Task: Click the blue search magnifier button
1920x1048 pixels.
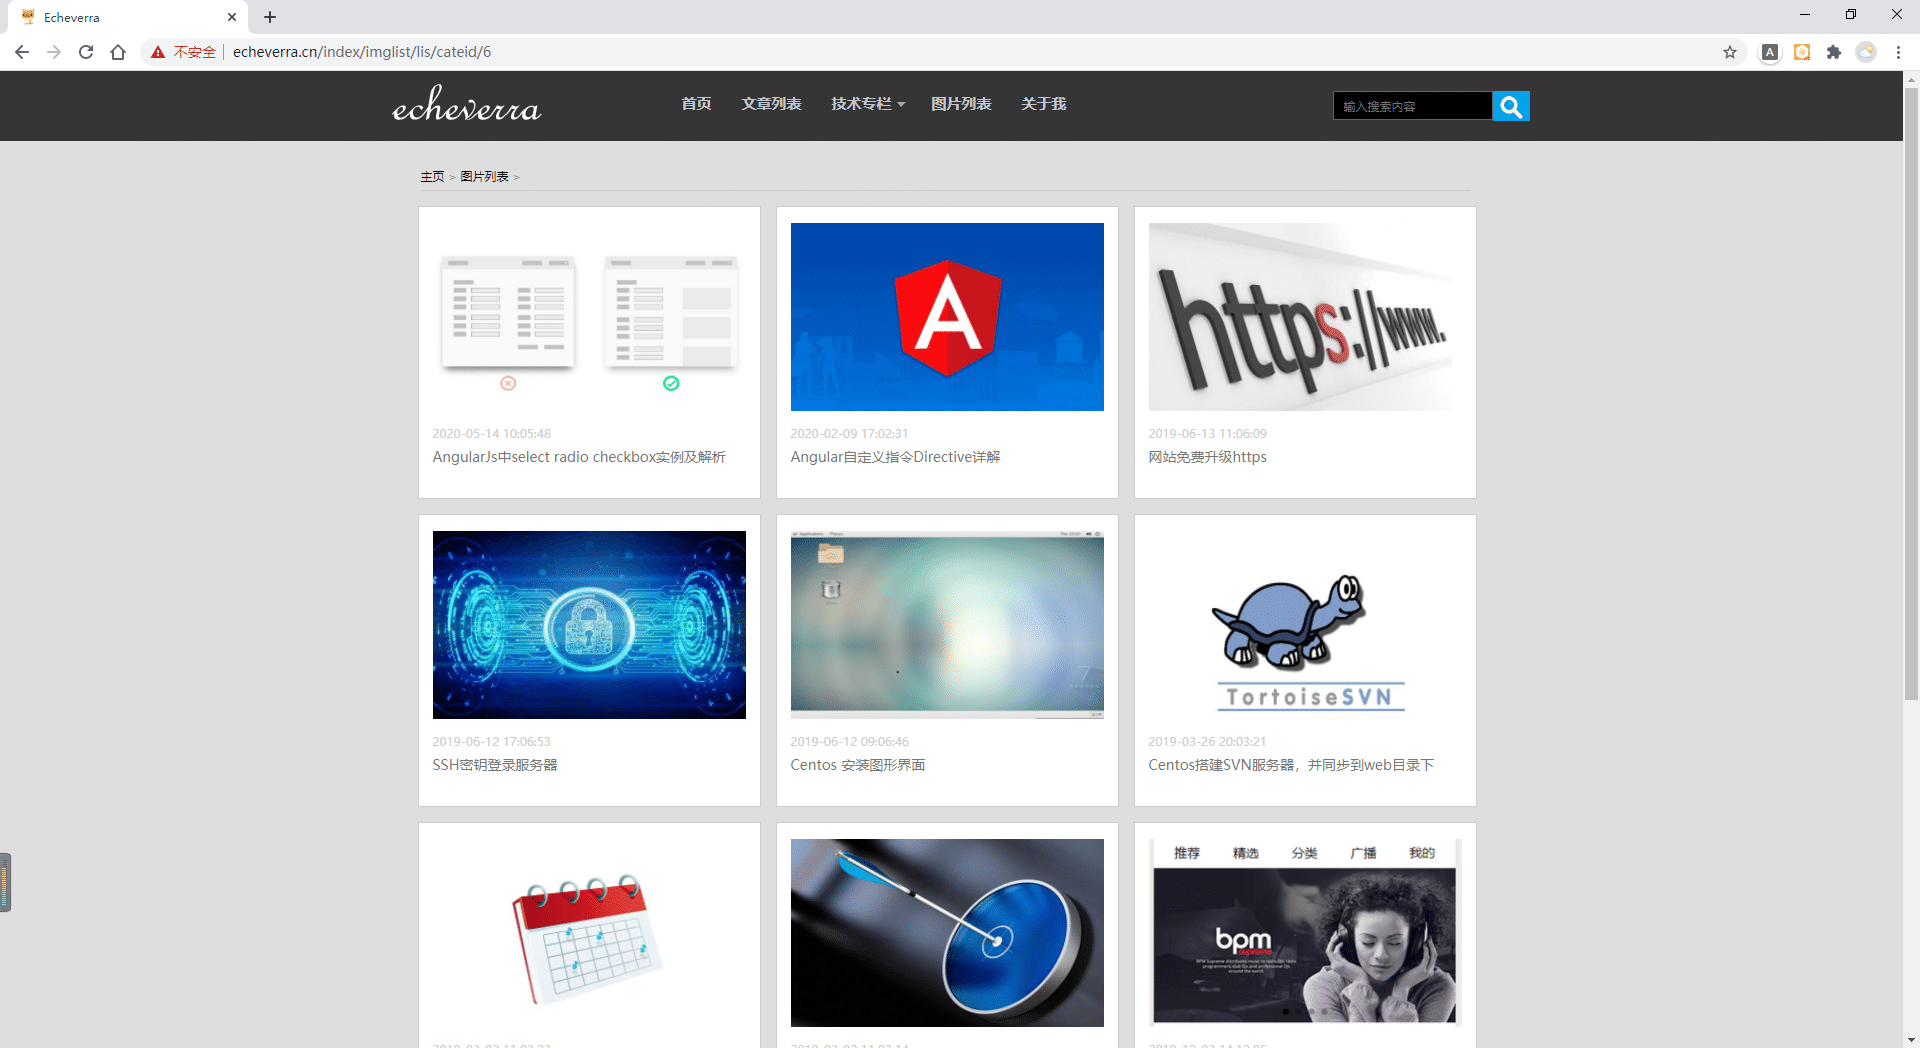Action: 1510,106
